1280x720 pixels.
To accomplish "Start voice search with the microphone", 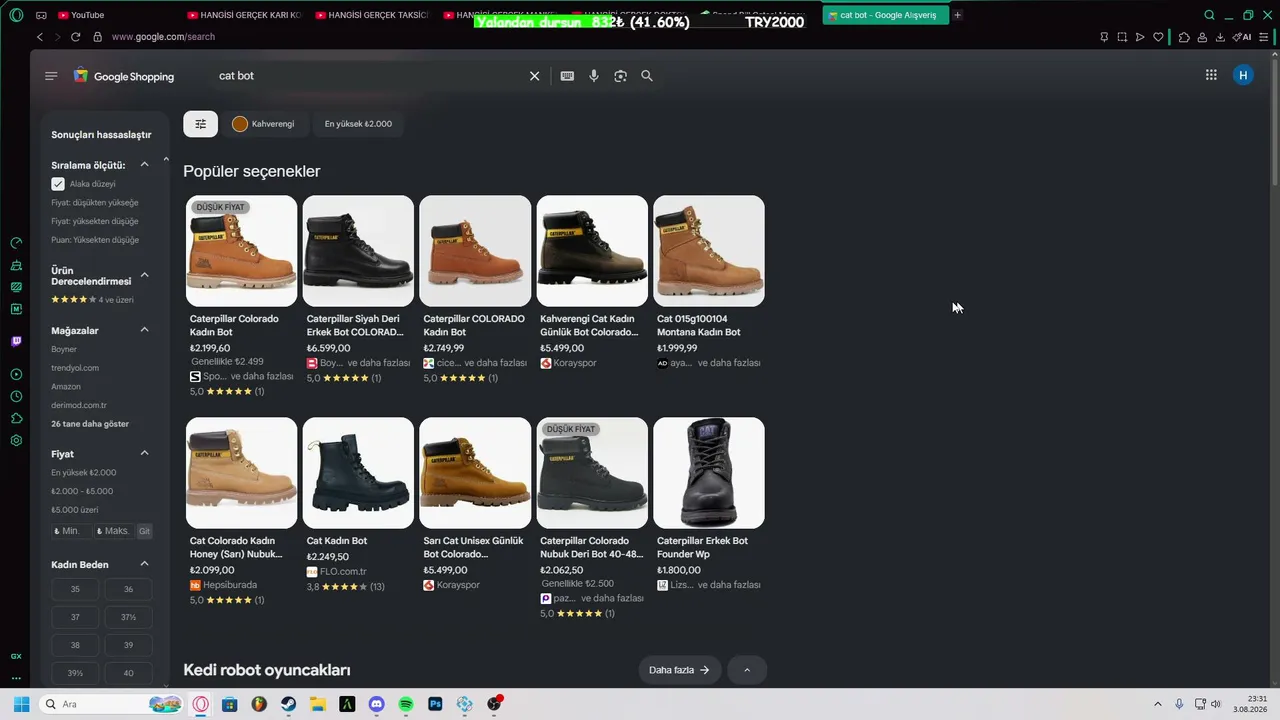I will click(594, 76).
